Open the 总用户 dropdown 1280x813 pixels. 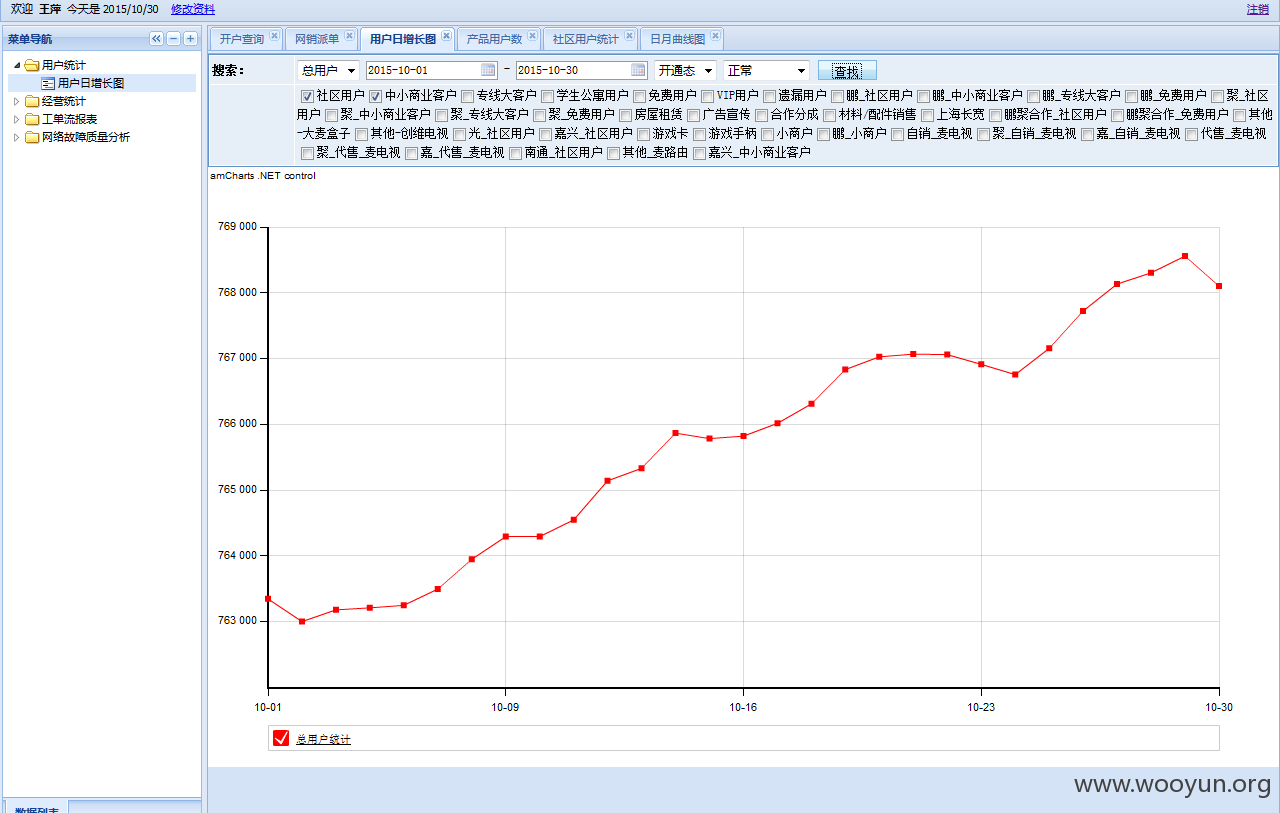click(328, 71)
